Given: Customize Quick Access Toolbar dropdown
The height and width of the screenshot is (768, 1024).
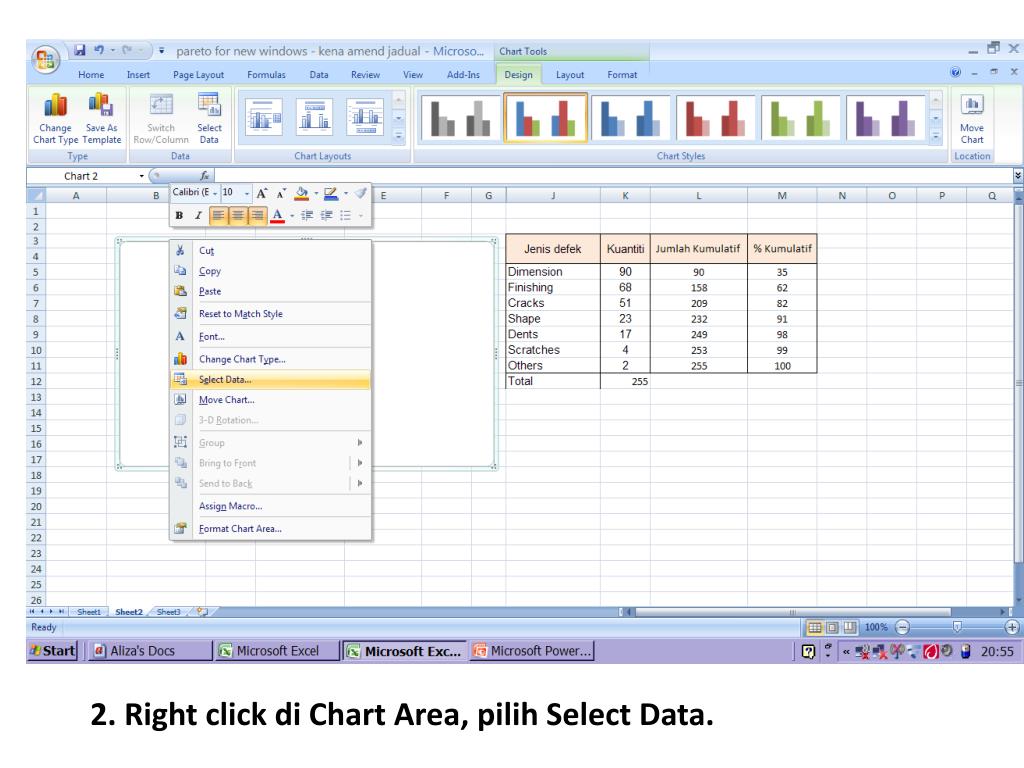Looking at the screenshot, I should pyautogui.click(x=161, y=50).
